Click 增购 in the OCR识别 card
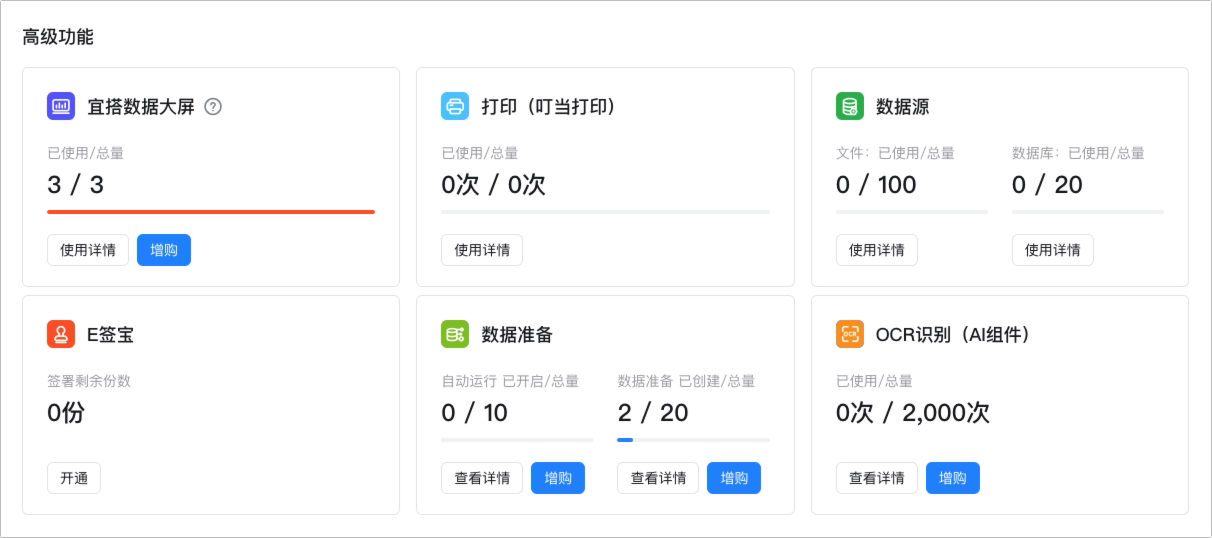1212x538 pixels. pos(953,478)
